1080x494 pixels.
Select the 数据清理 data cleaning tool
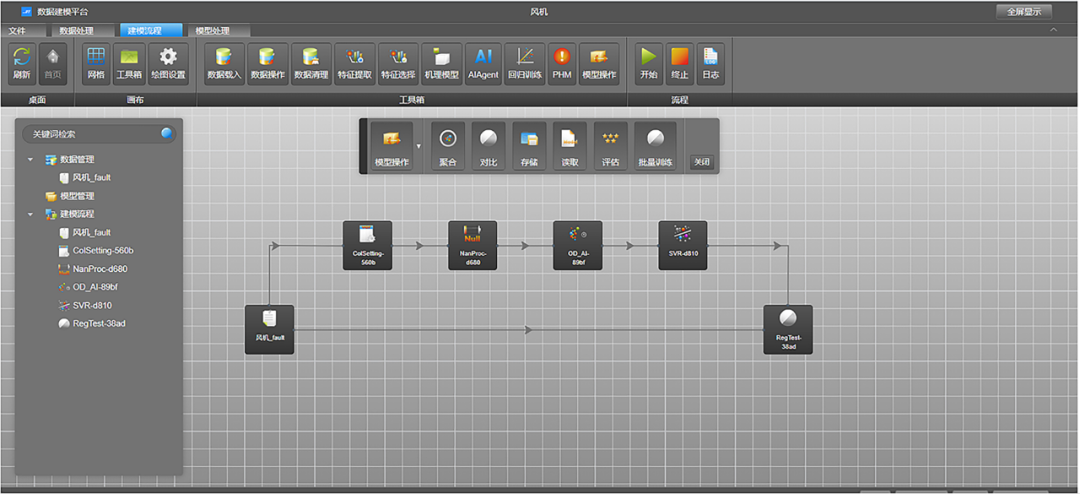coord(311,64)
